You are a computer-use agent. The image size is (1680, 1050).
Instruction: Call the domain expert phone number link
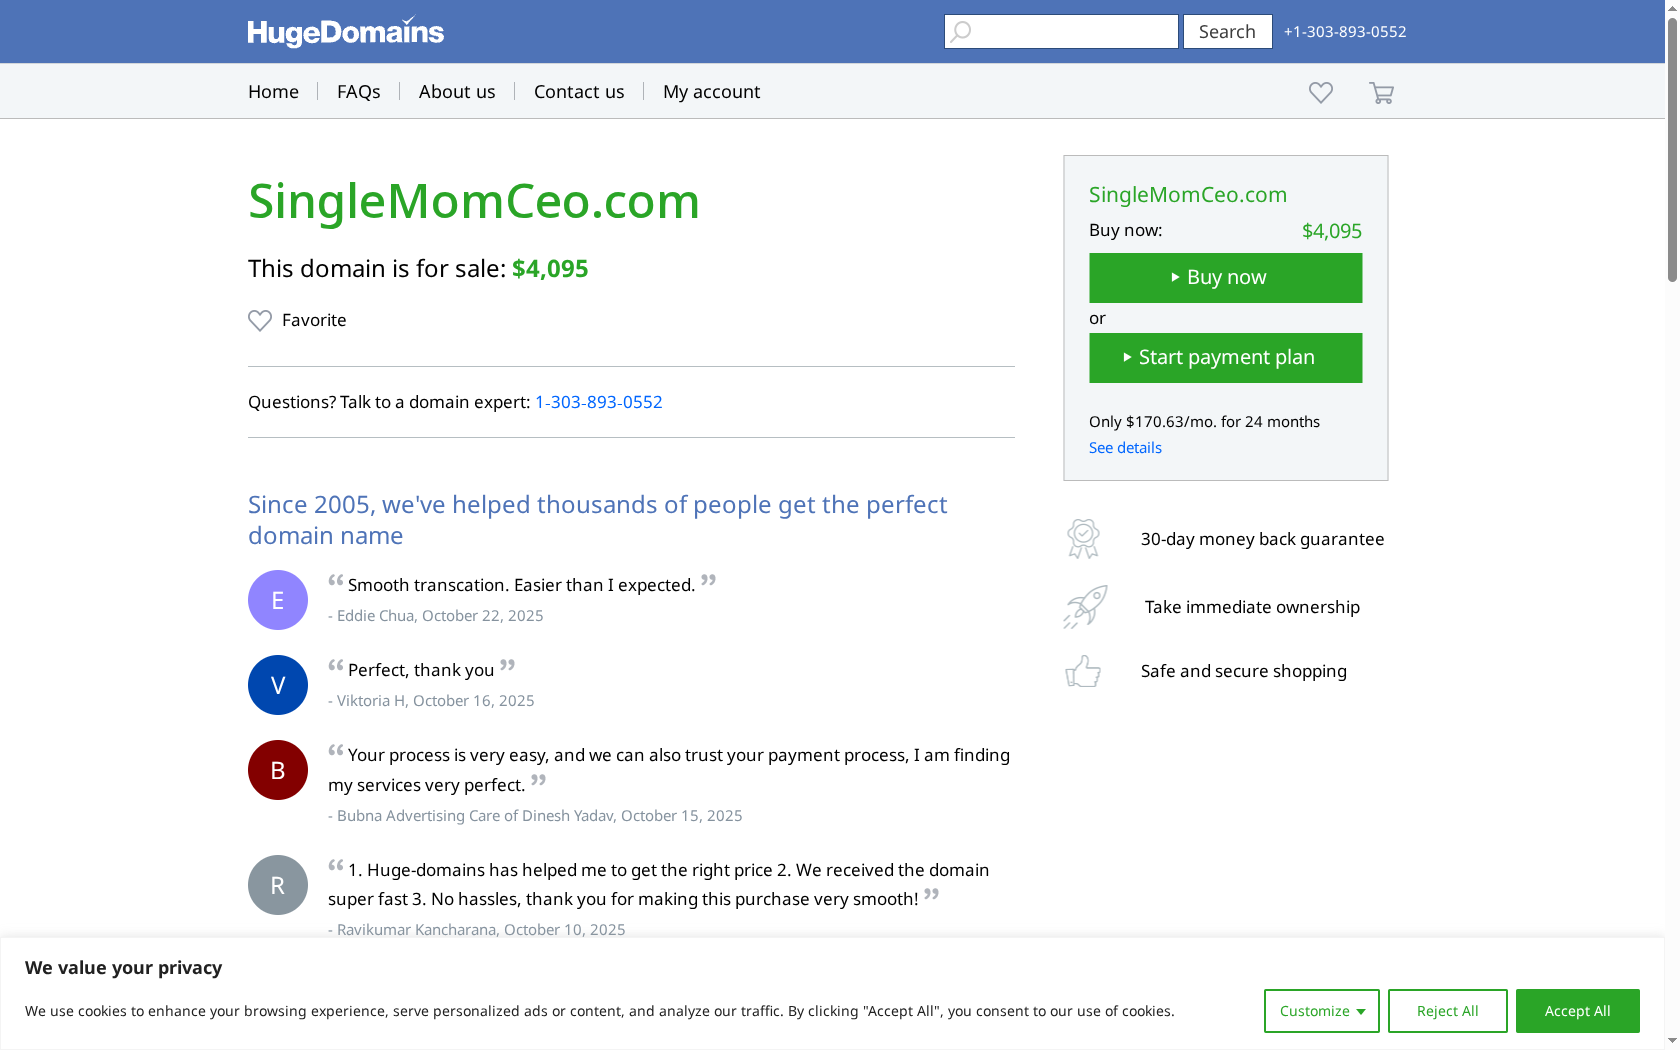(598, 401)
